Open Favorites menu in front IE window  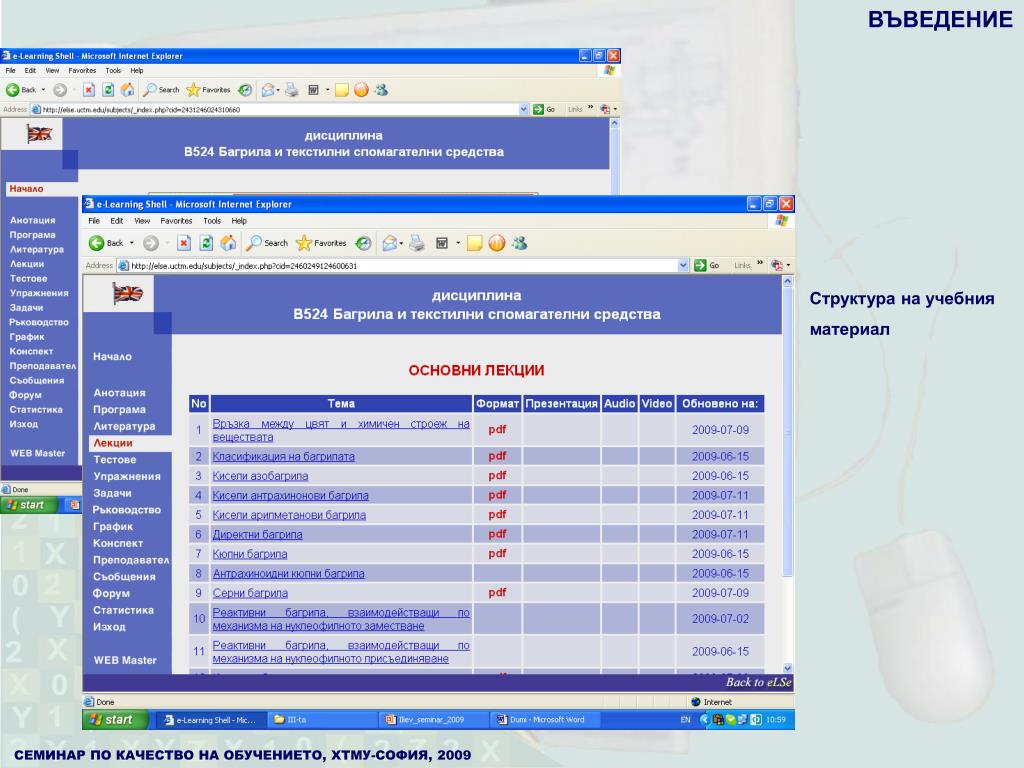(x=176, y=221)
